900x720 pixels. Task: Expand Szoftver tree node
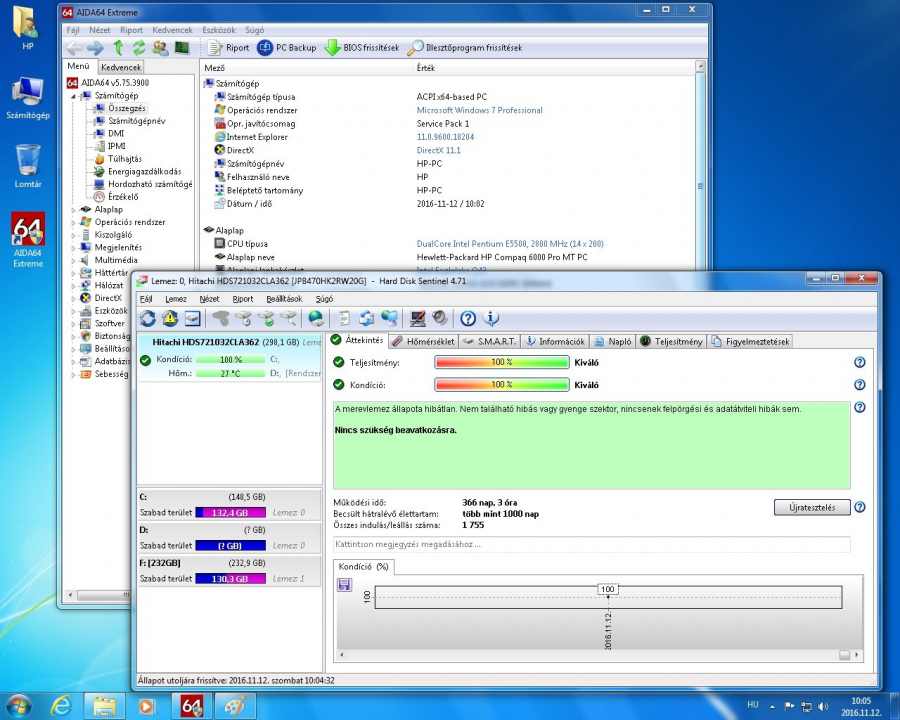[x=73, y=323]
